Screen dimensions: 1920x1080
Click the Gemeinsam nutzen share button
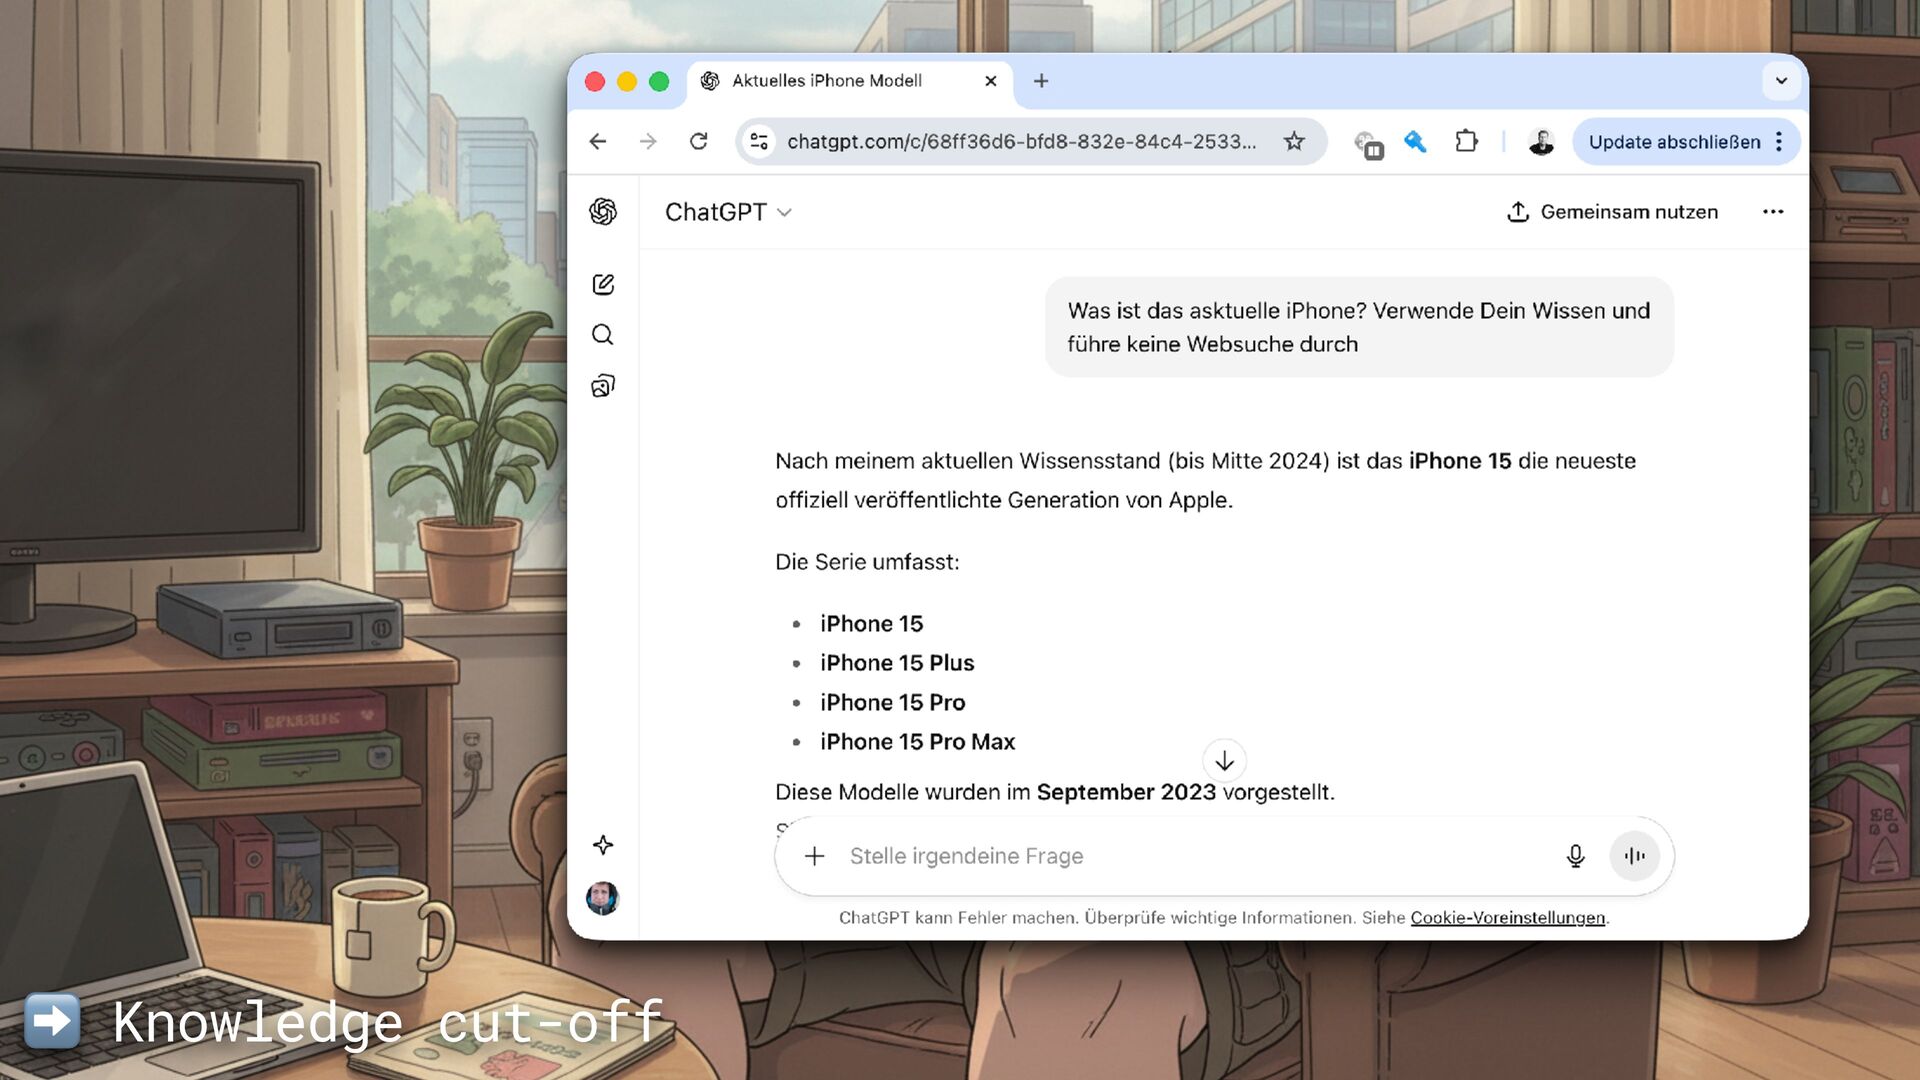[1612, 212]
